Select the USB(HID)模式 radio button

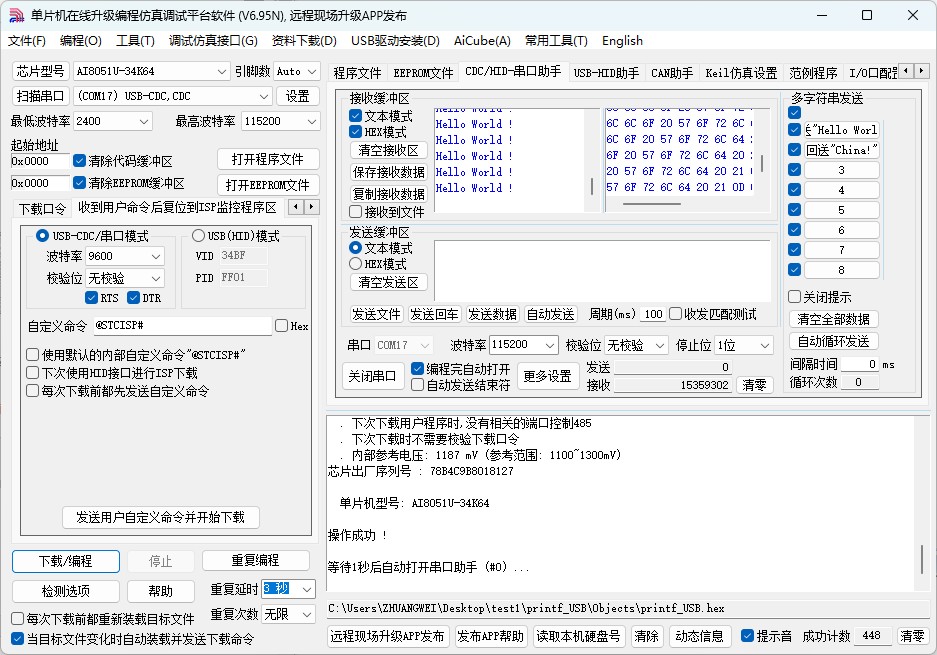[198, 237]
